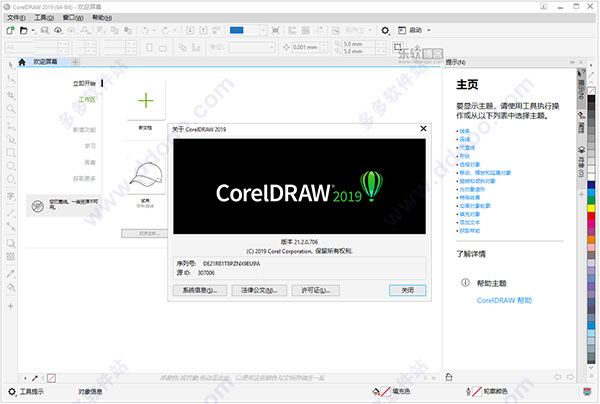
Task: Click the red swatch in color palette
Action: pyautogui.click(x=591, y=217)
